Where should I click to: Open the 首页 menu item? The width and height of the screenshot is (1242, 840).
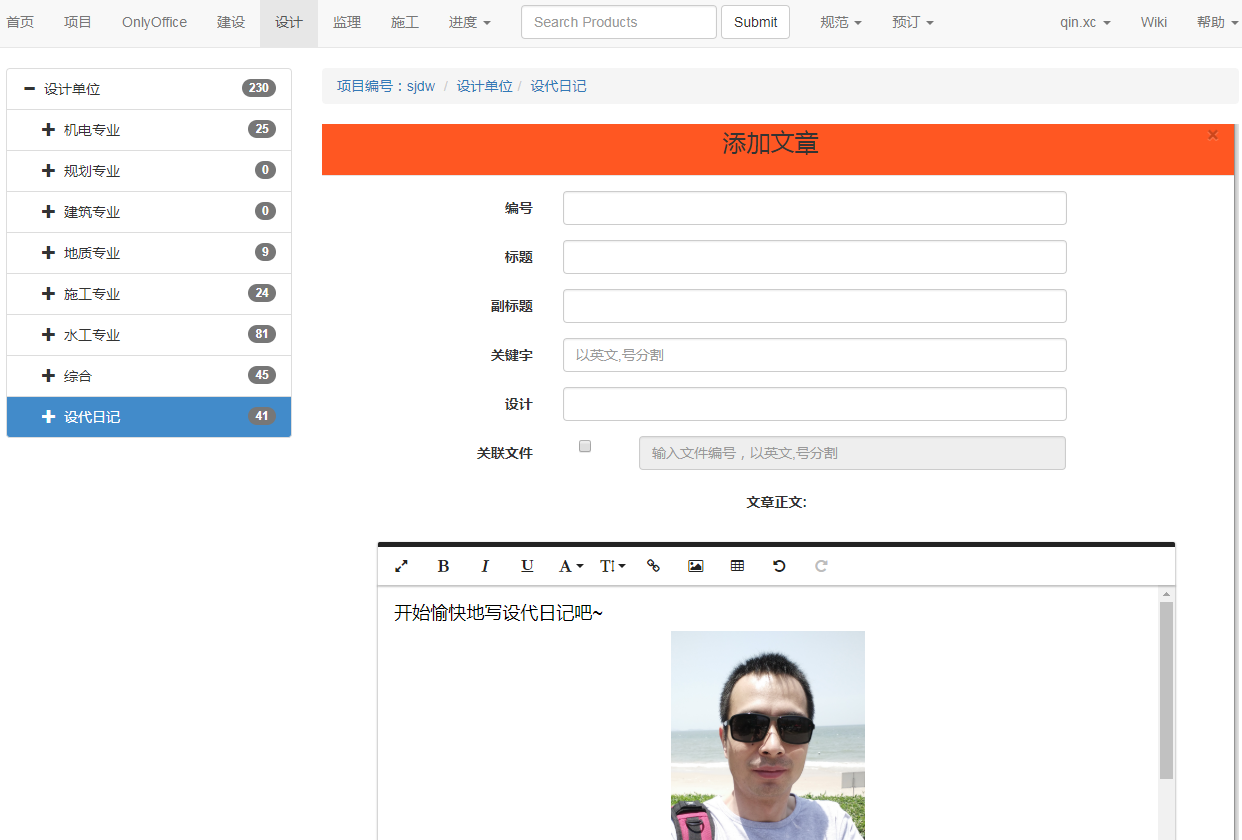20,22
